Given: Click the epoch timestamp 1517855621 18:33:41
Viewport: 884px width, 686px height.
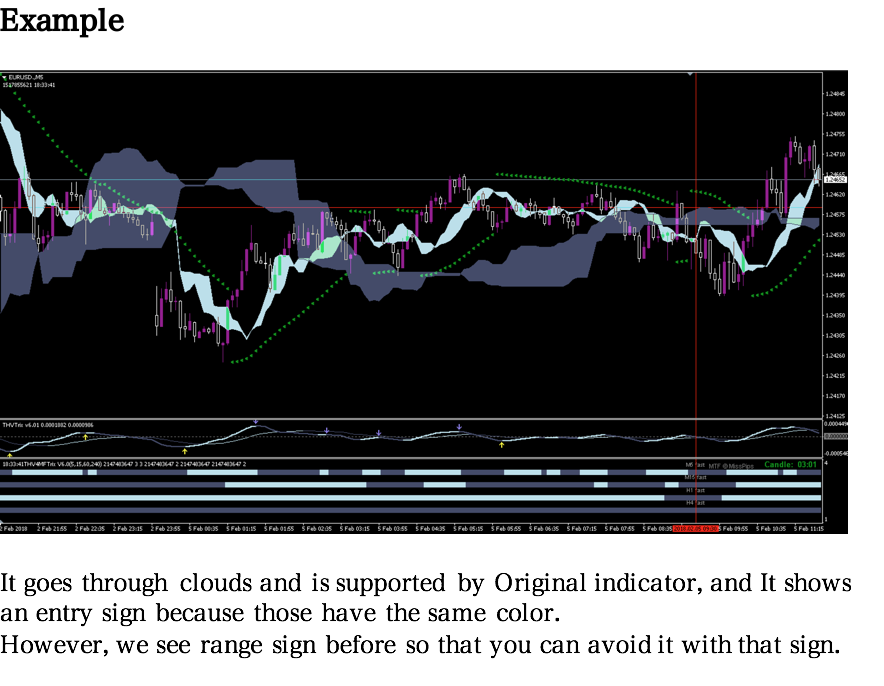Looking at the screenshot, I should click(29, 85).
